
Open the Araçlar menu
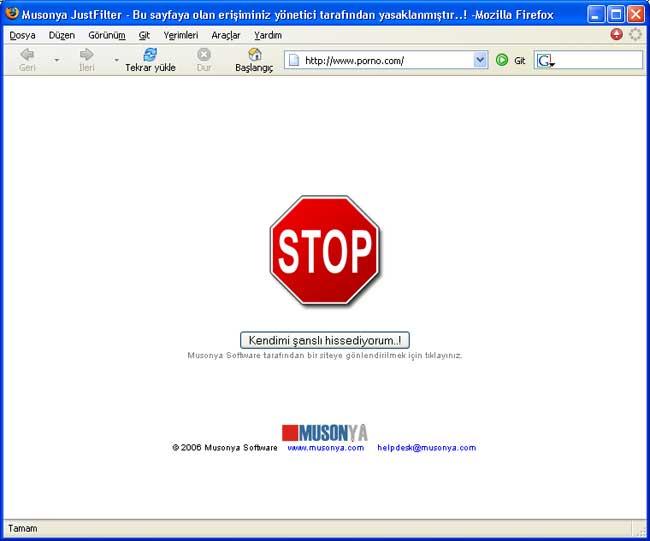coord(225,35)
